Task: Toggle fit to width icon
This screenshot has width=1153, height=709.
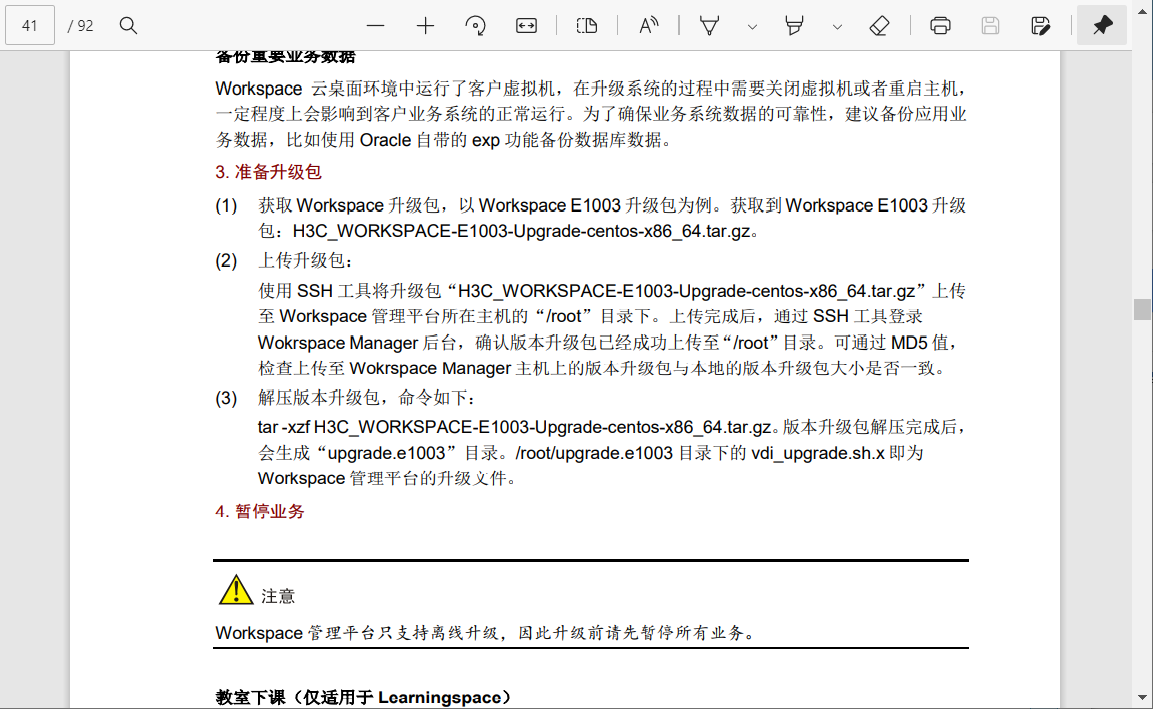Action: [526, 26]
